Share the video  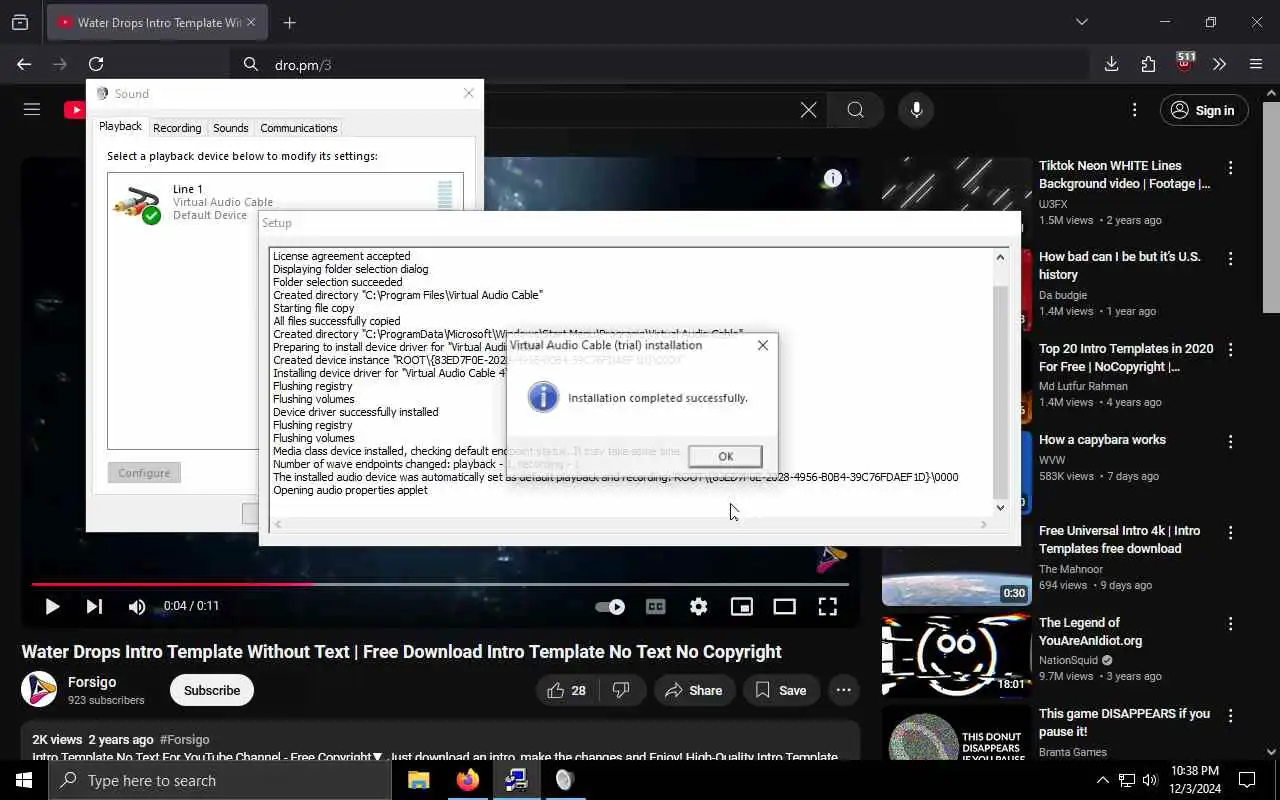point(694,690)
